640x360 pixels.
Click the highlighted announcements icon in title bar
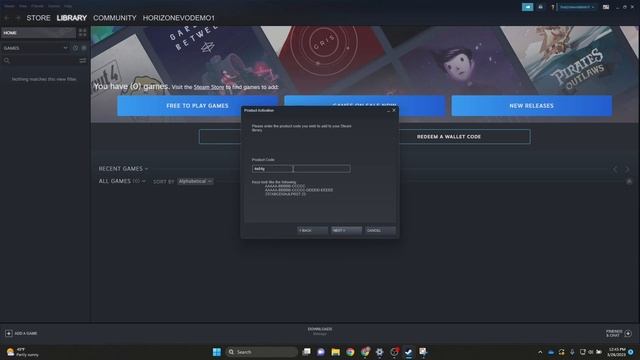[527, 7]
